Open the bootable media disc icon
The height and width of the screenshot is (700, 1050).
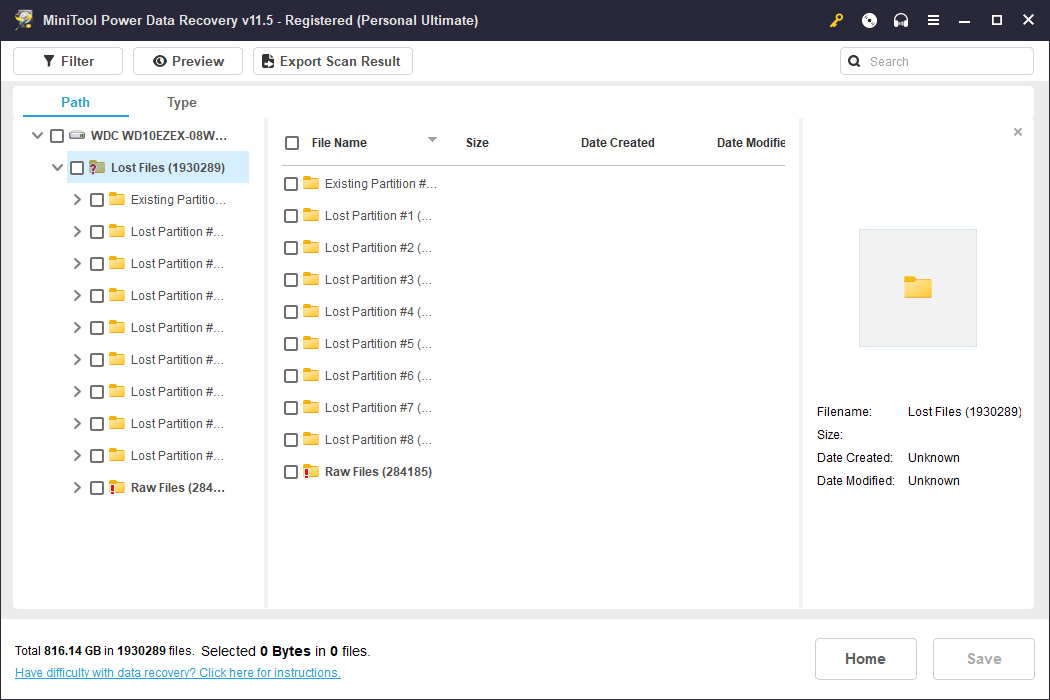tap(869, 20)
